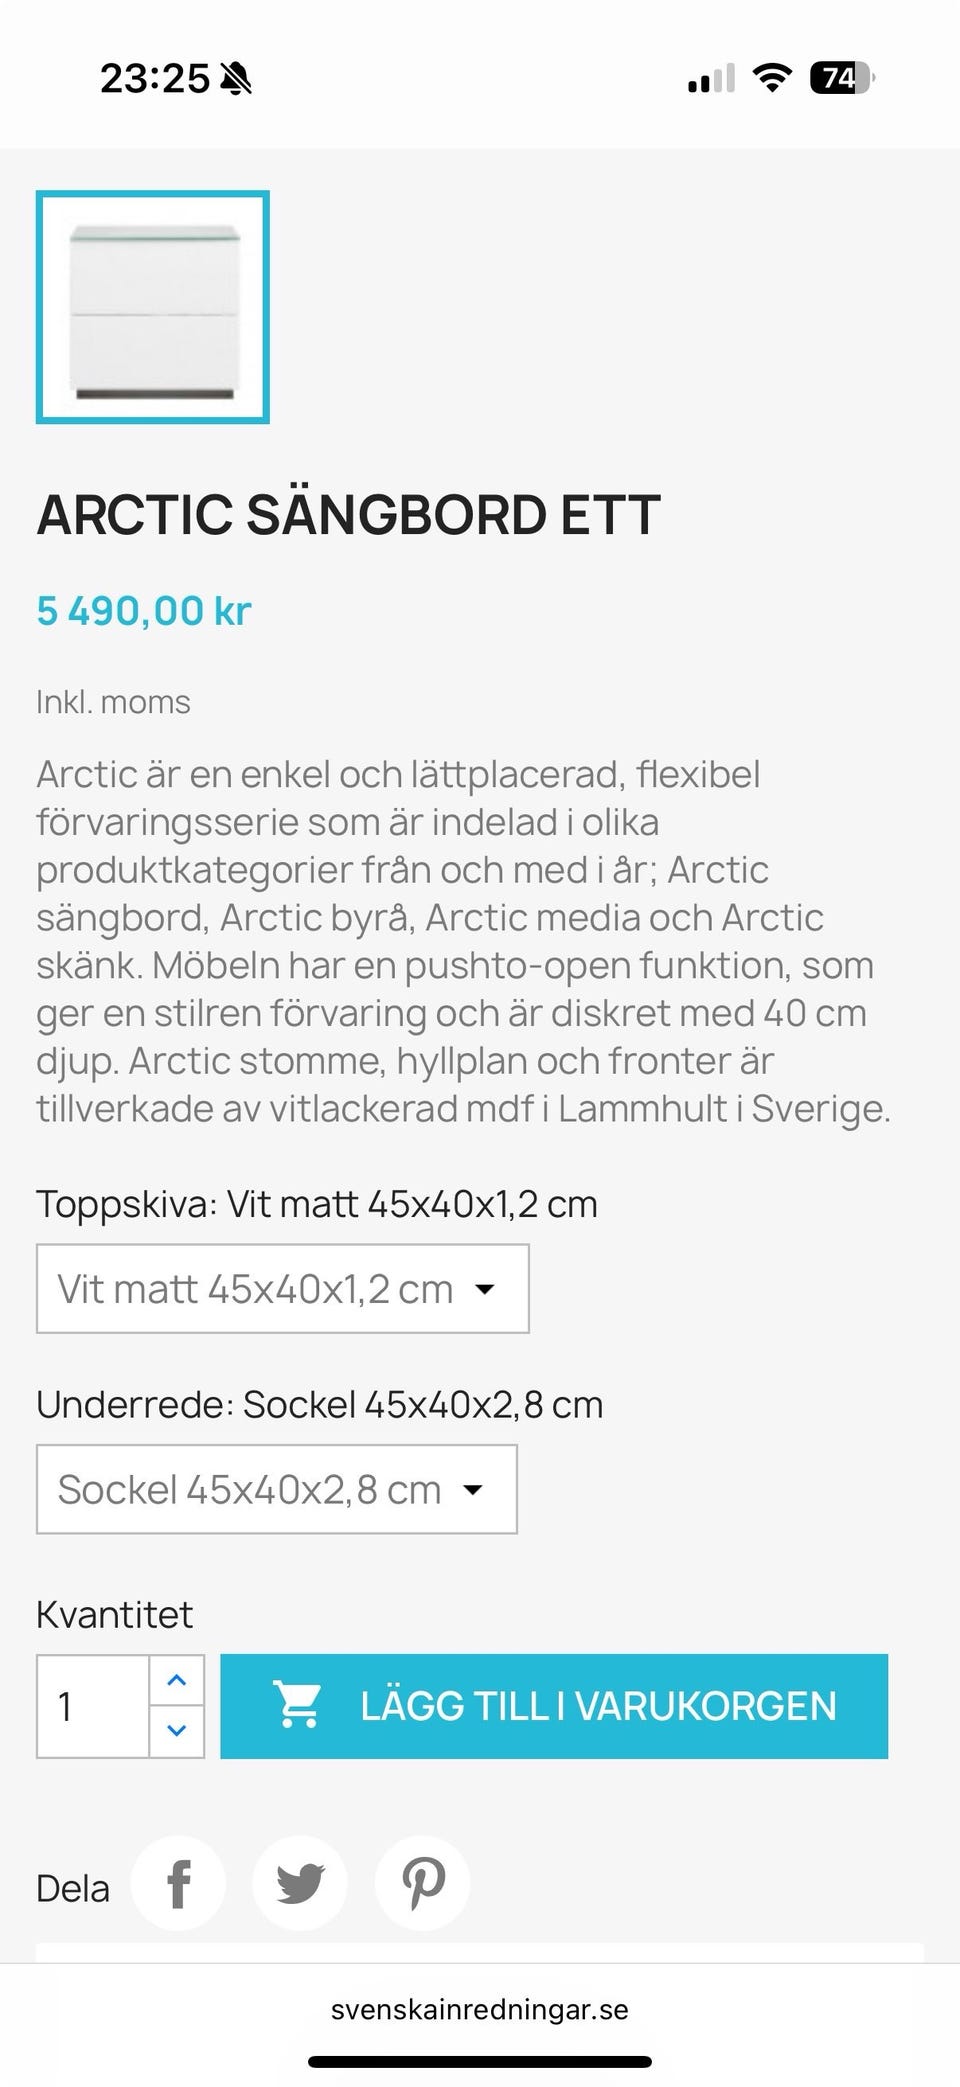Viewport: 960px width, 2087px height.
Task: Open the Toppskiva dropdown
Action: [282, 1289]
